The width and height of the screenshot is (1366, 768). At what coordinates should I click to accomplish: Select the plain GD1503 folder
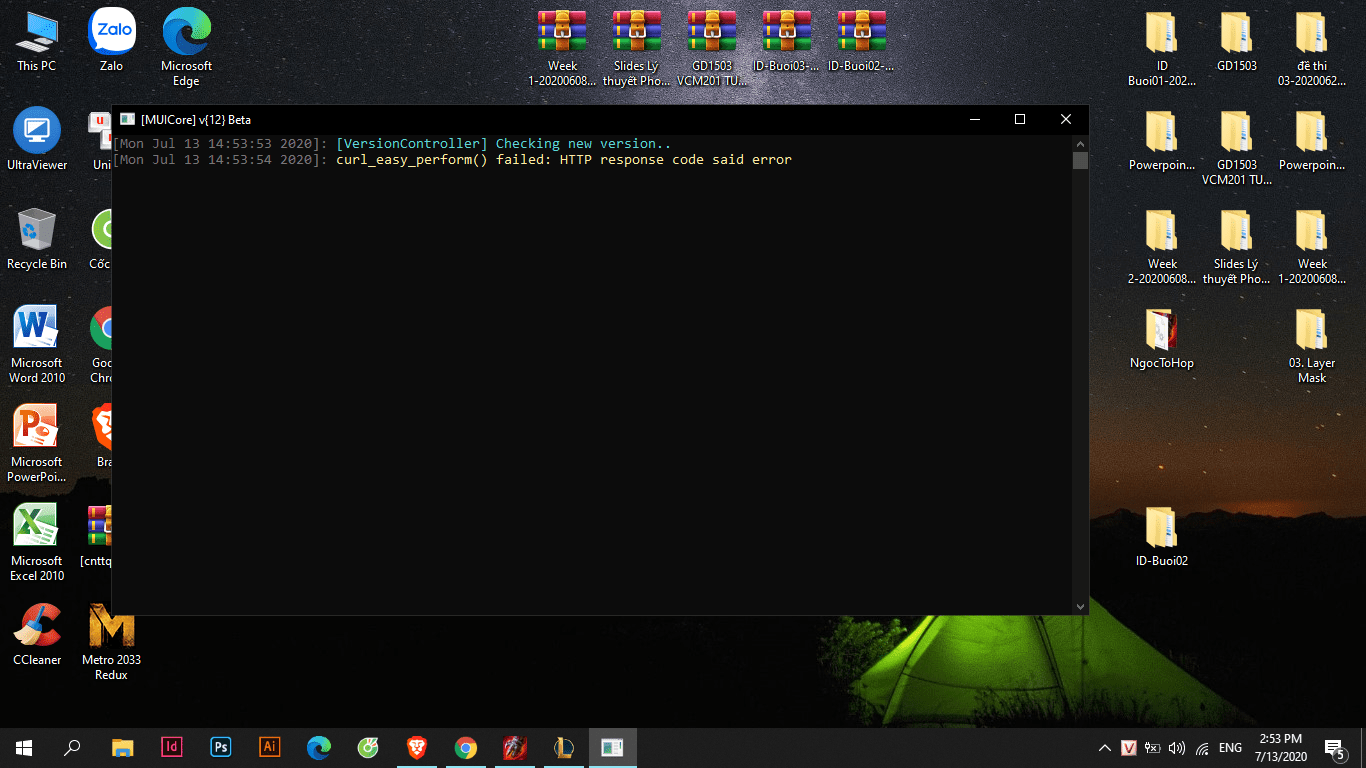[x=1237, y=41]
